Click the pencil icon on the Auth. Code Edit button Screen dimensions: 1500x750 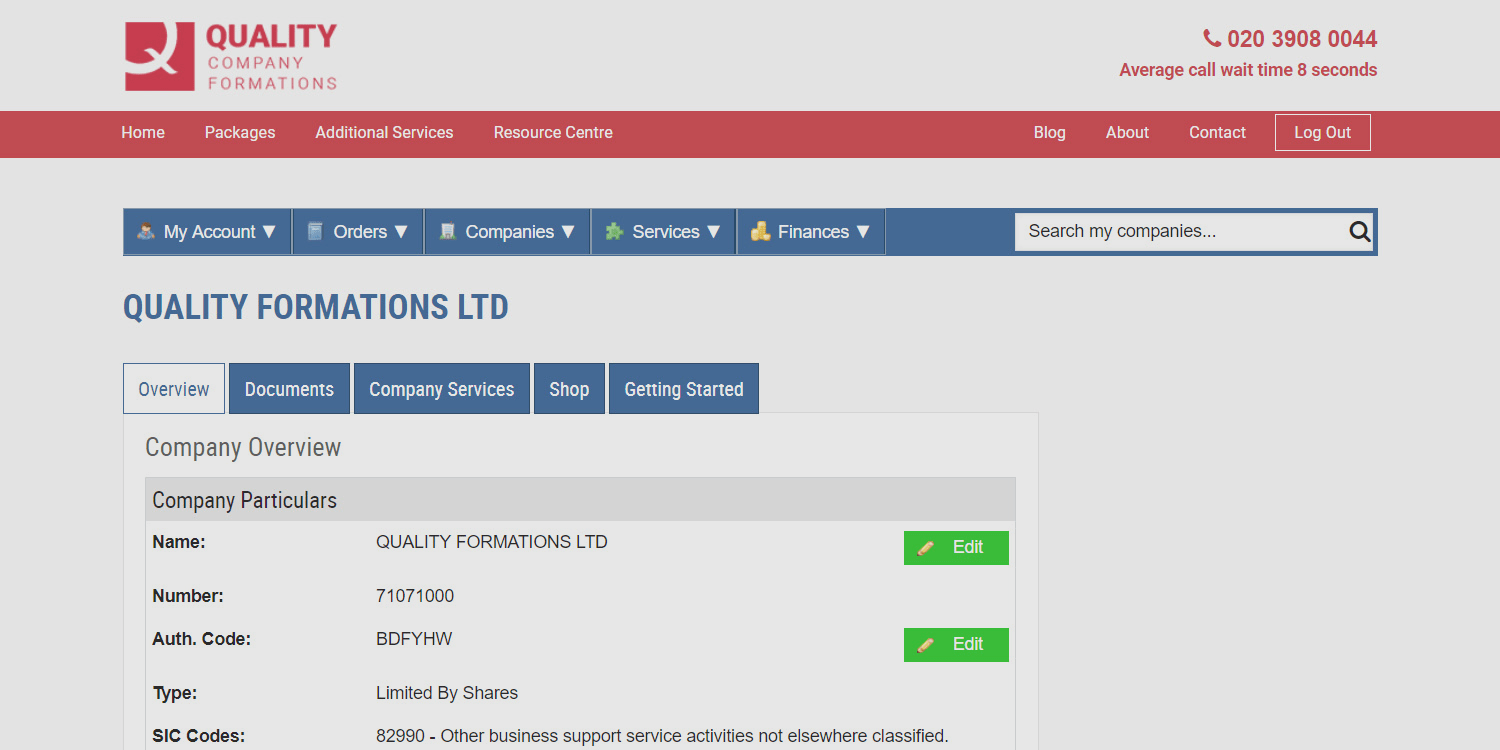click(926, 644)
